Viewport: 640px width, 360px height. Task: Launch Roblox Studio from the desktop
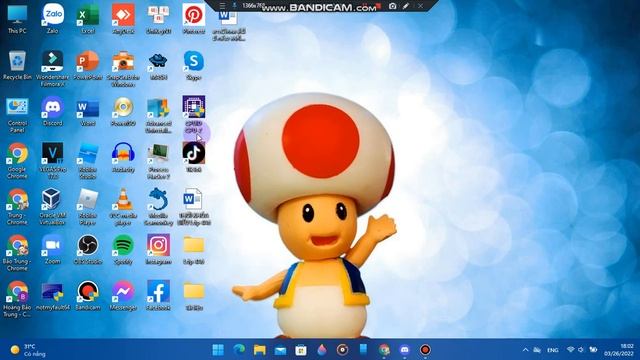88,161
